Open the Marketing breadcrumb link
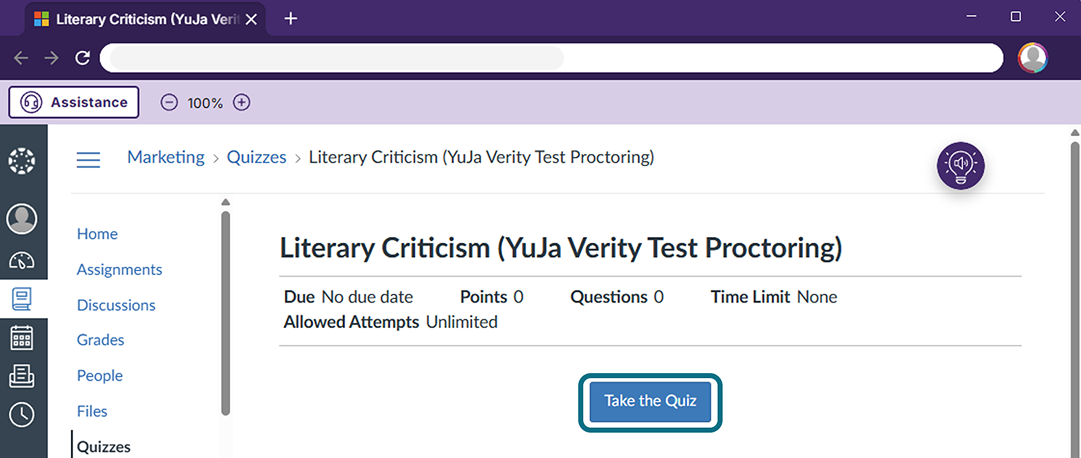The image size is (1081, 458). [x=165, y=157]
